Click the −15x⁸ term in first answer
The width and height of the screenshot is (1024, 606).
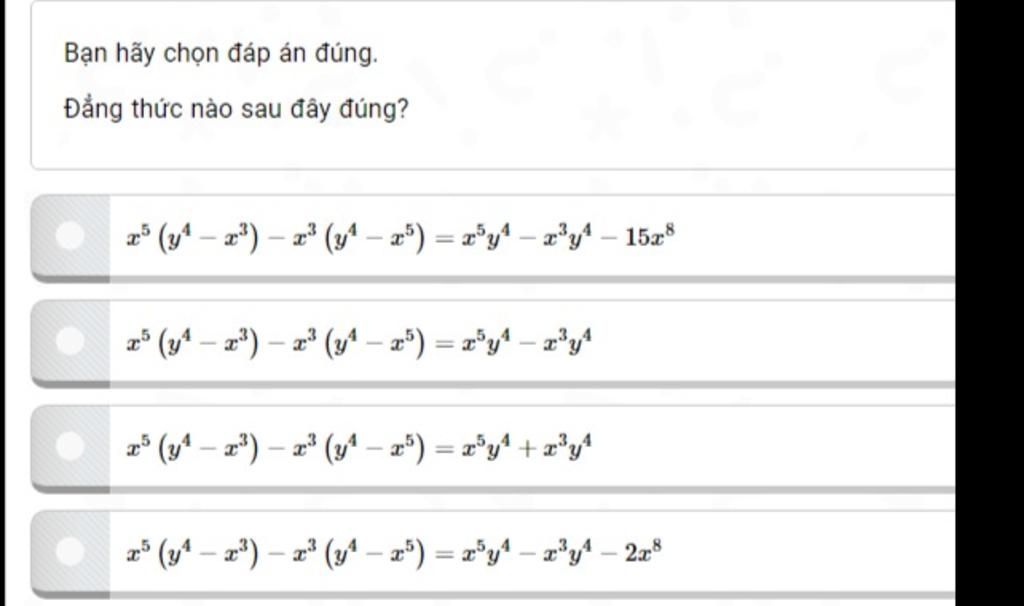click(x=639, y=236)
